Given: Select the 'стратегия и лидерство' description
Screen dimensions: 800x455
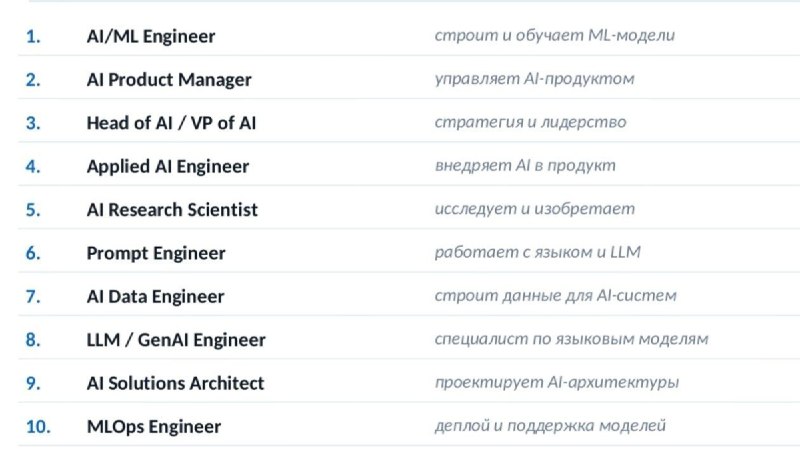Looking at the screenshot, I should 530,122.
